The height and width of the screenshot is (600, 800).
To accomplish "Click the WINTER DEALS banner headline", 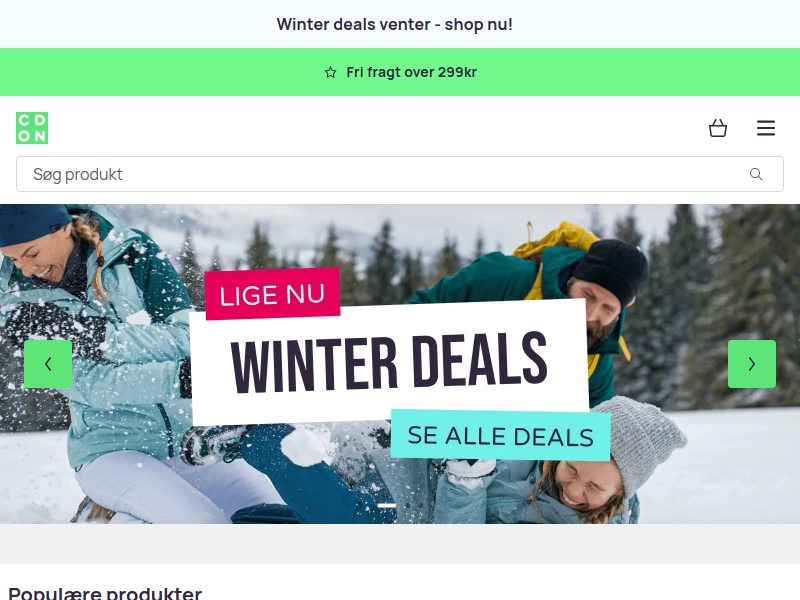I will (x=389, y=361).
